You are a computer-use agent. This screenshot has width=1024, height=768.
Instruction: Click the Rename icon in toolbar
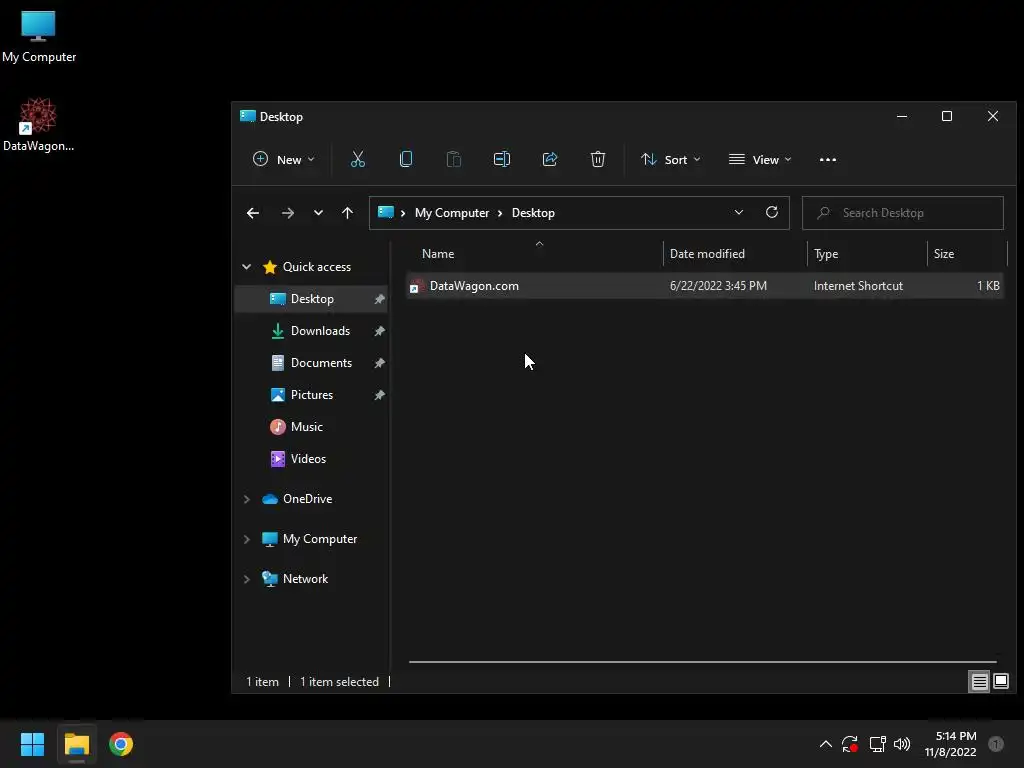(502, 159)
